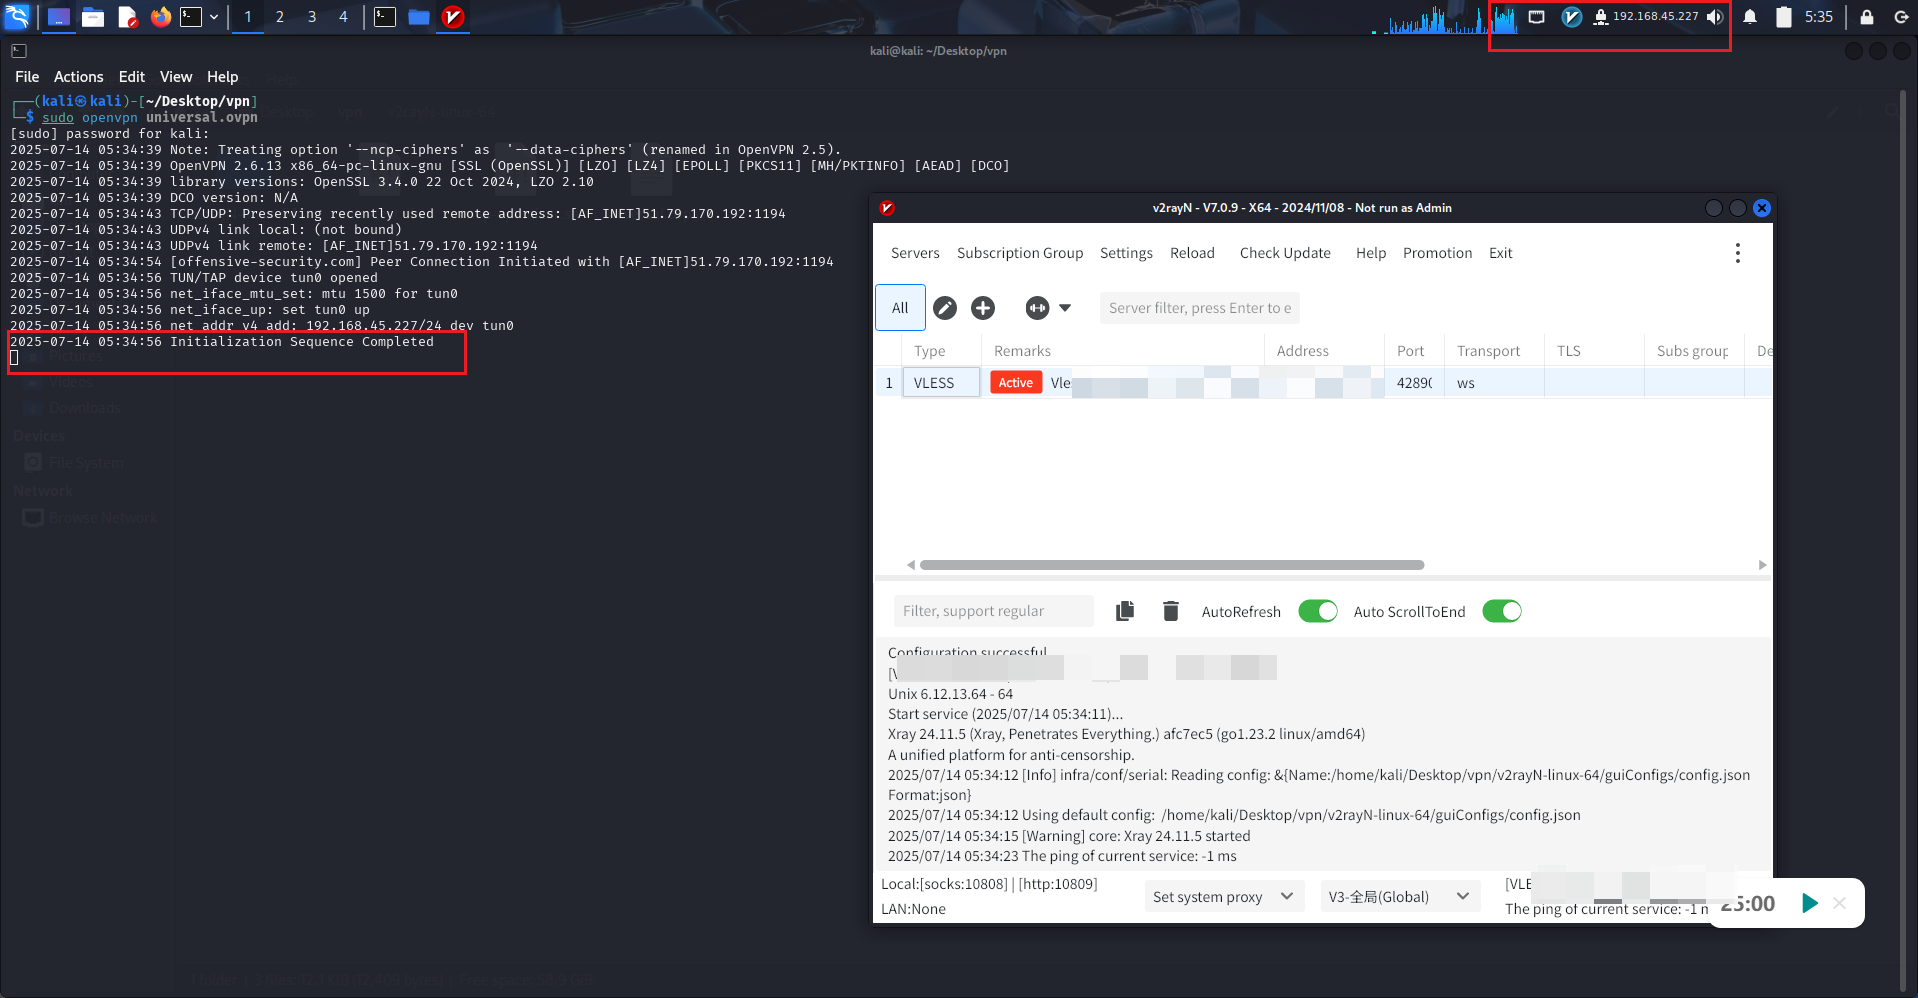Screen dimensions: 1918x998
Task: Open the terminal Actions menu
Action: click(x=78, y=77)
